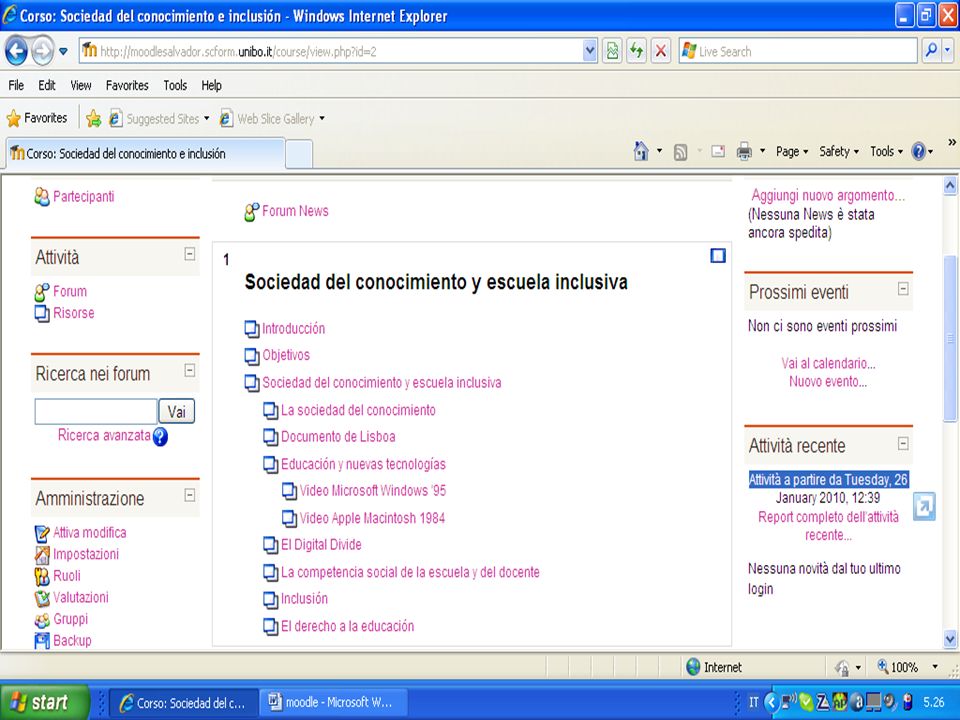Click the IT language indicator in taskbar

coord(754,702)
